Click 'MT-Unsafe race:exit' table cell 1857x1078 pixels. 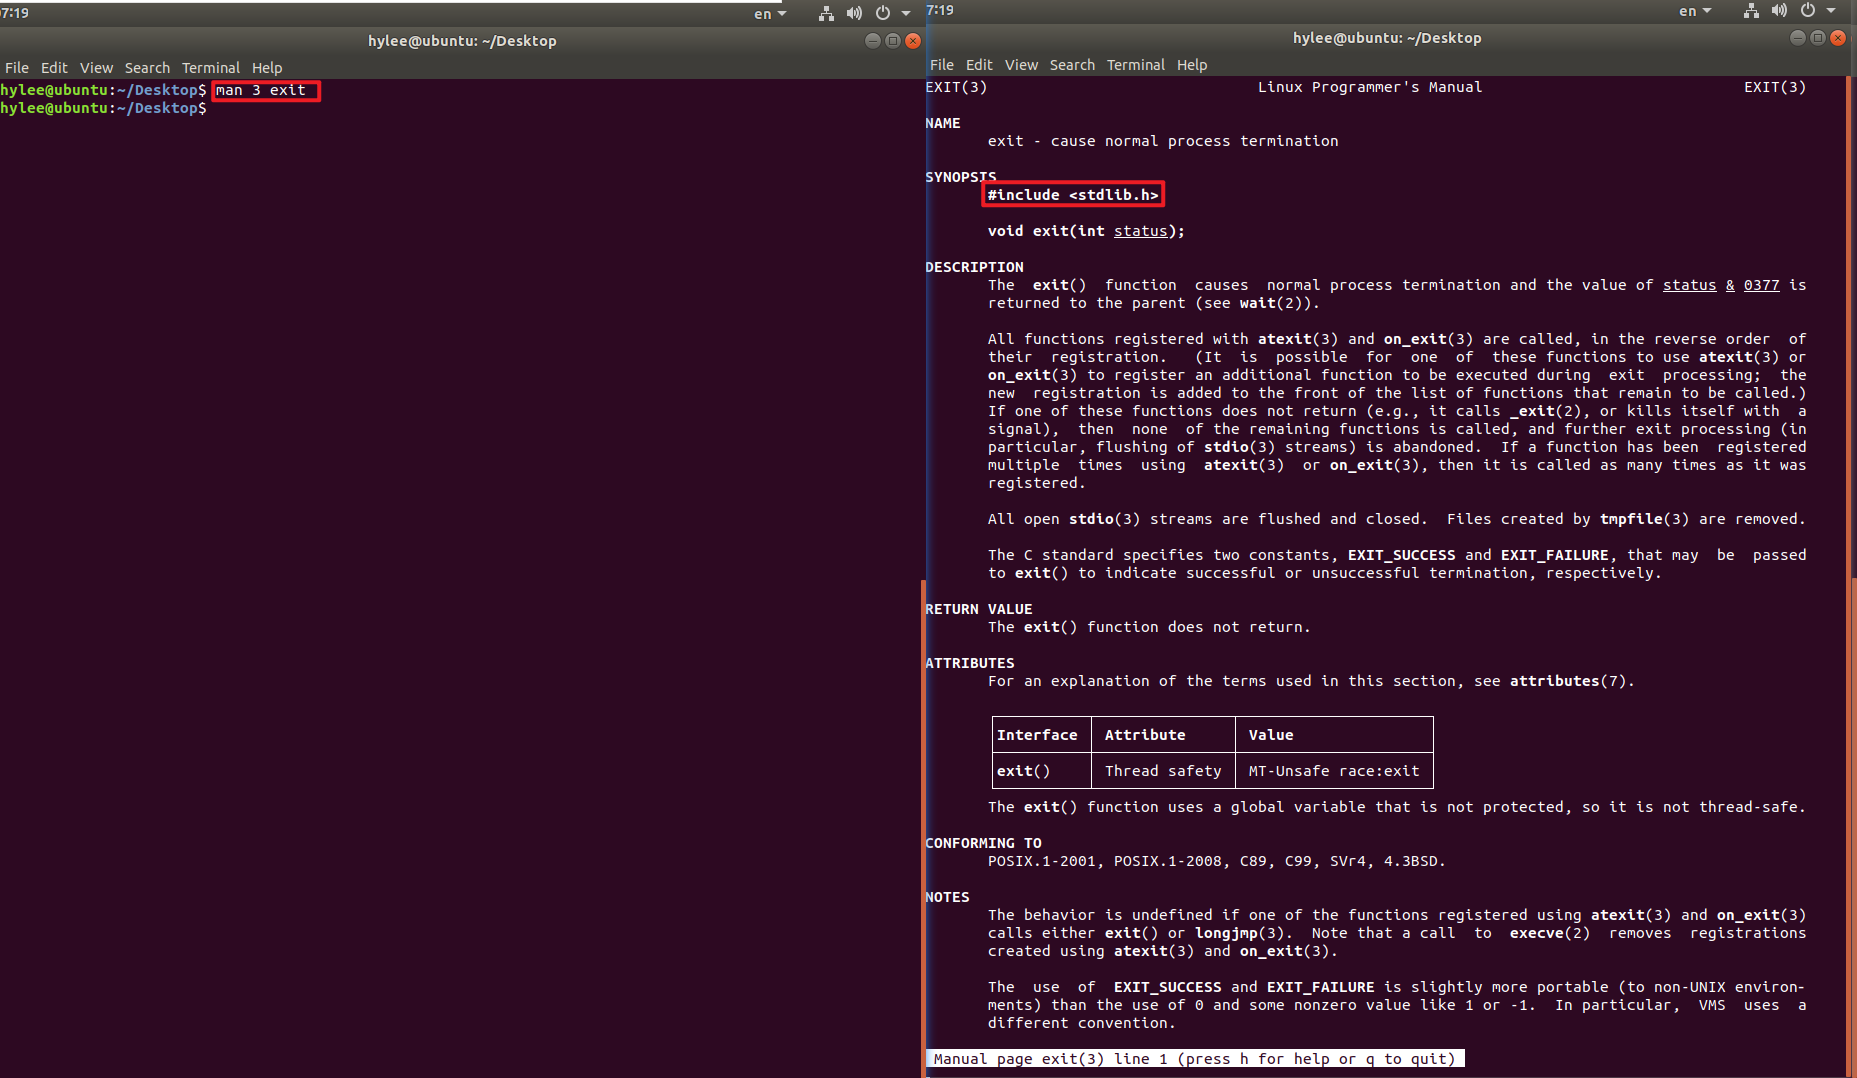tap(1334, 771)
